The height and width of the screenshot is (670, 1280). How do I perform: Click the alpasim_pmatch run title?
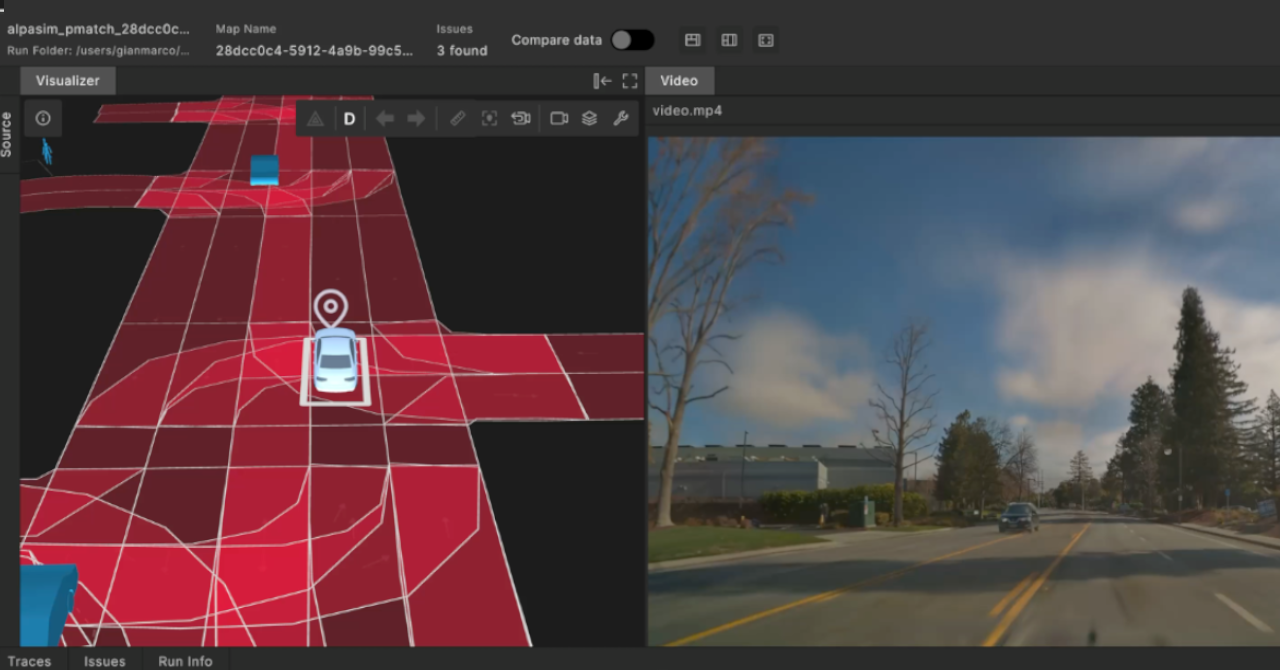(x=97, y=29)
